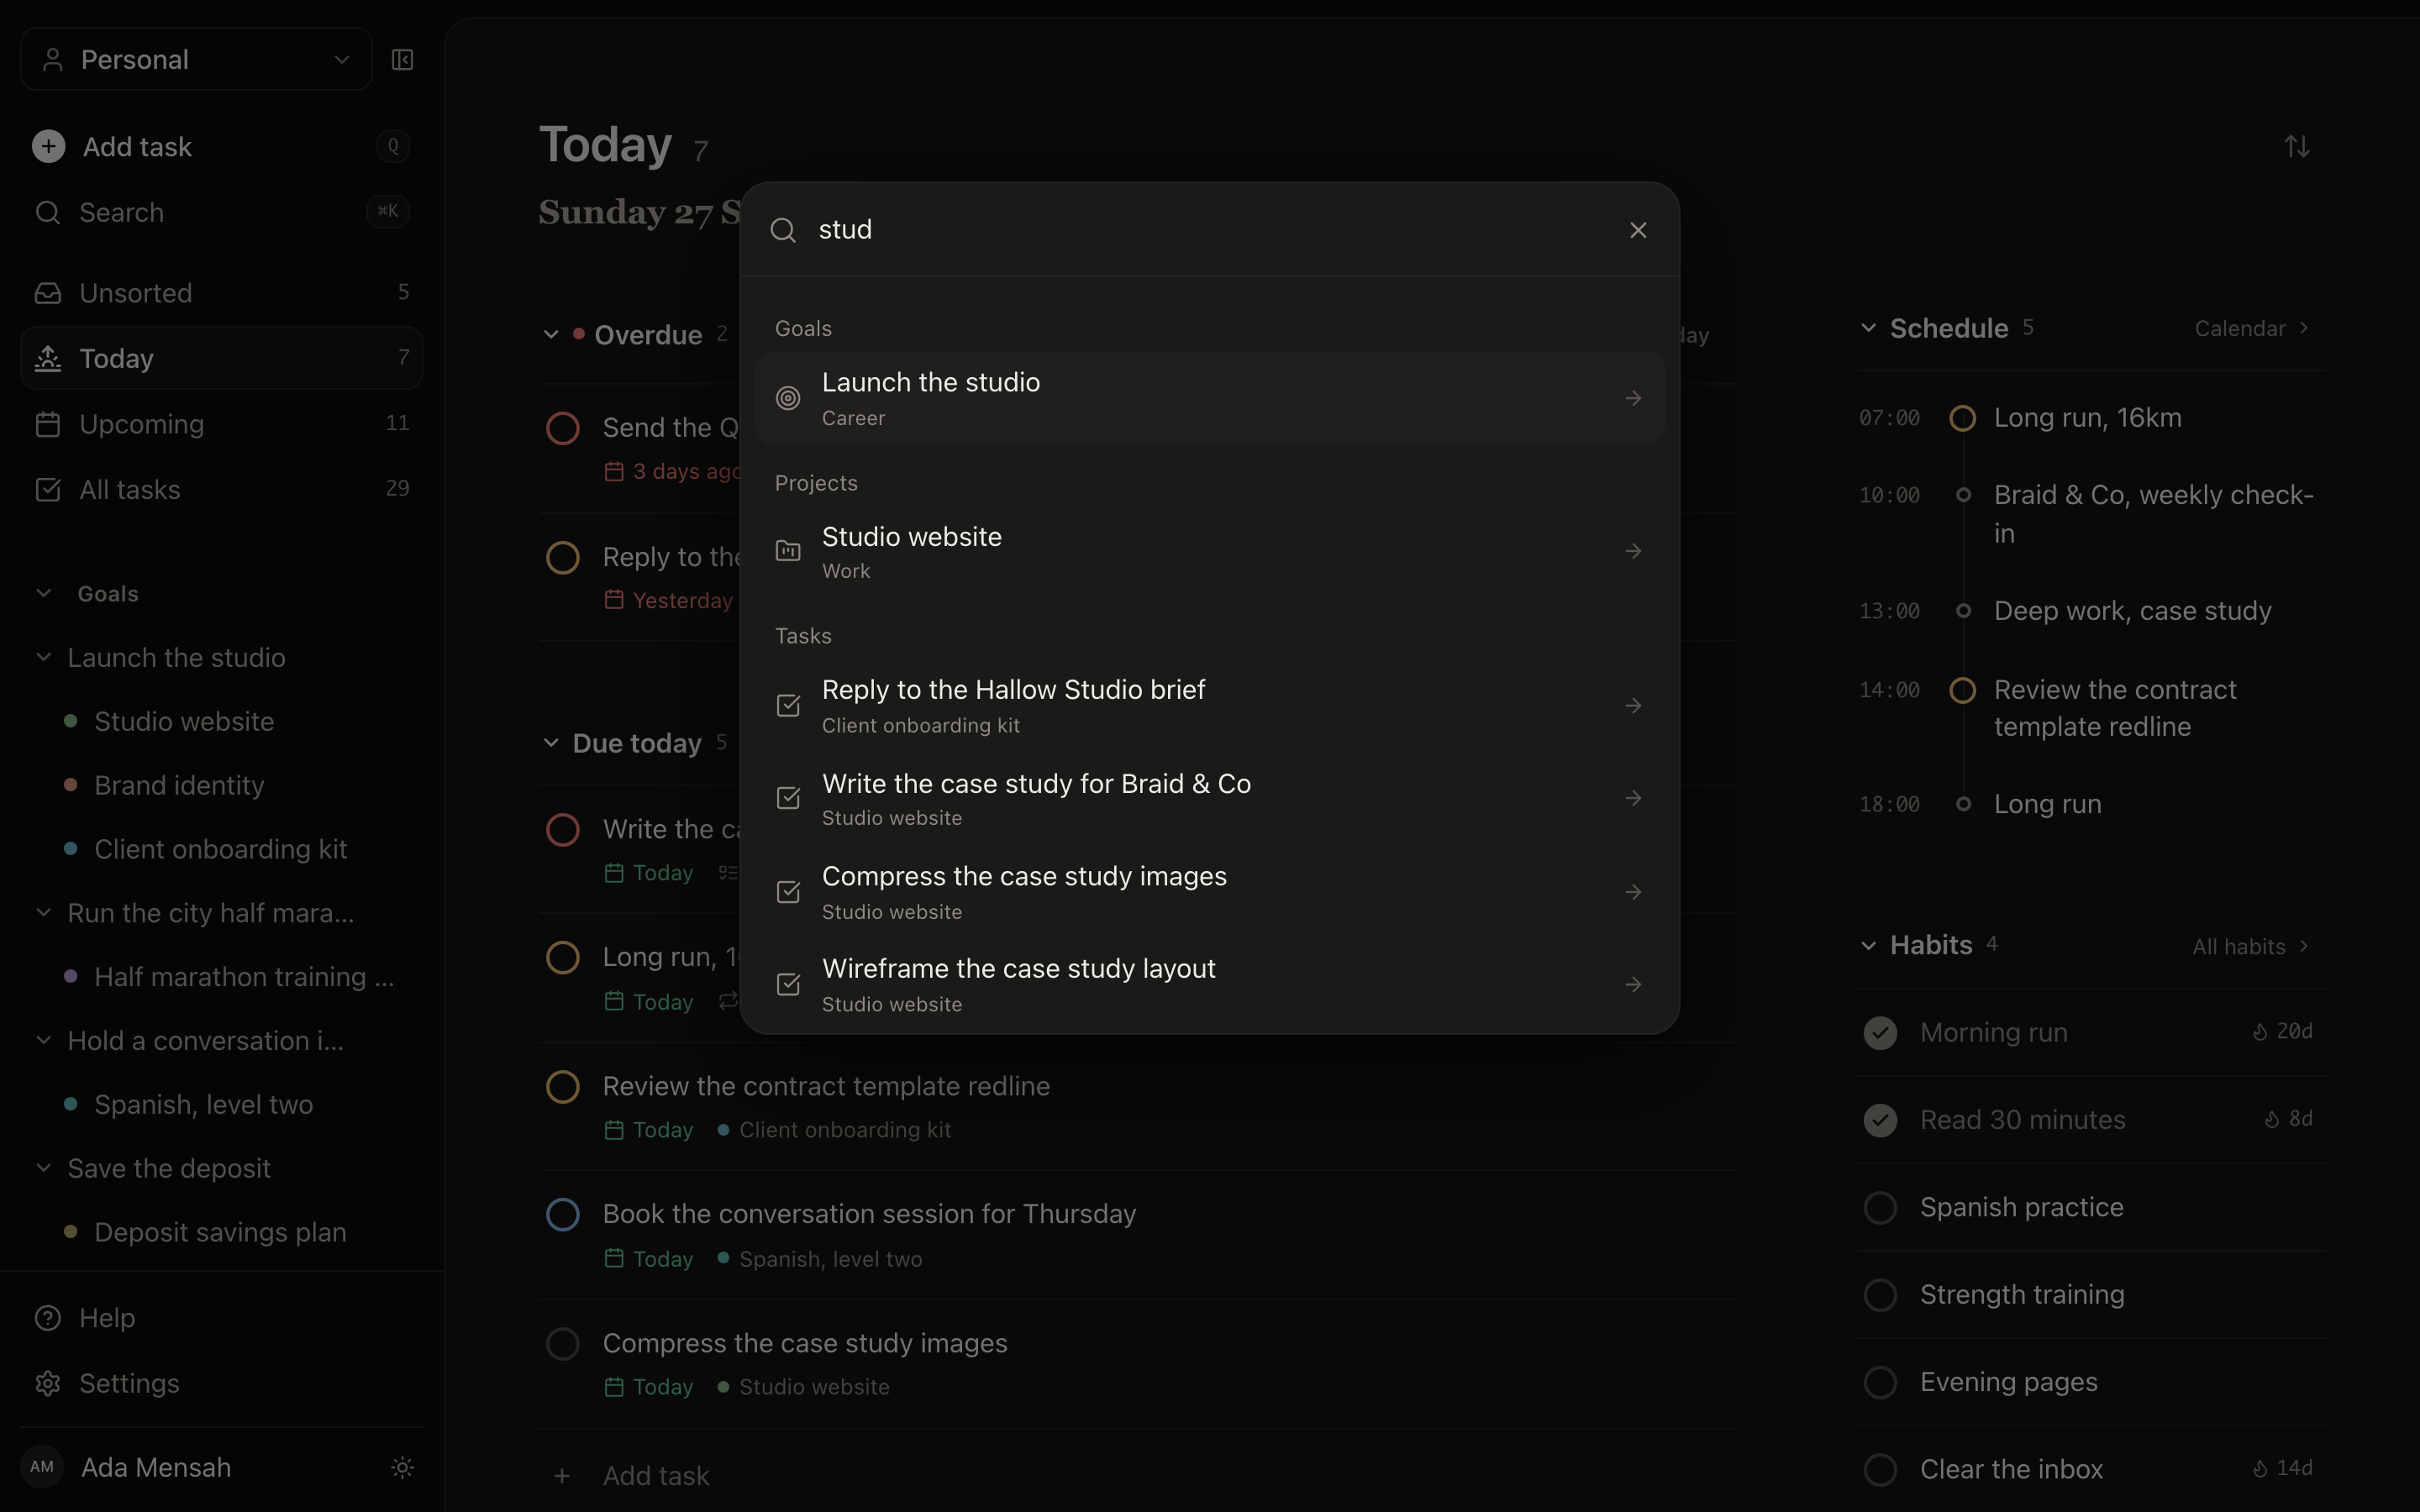This screenshot has width=2420, height=1512.
Task: Click the Upcoming calendar icon
Action: pos(48,424)
